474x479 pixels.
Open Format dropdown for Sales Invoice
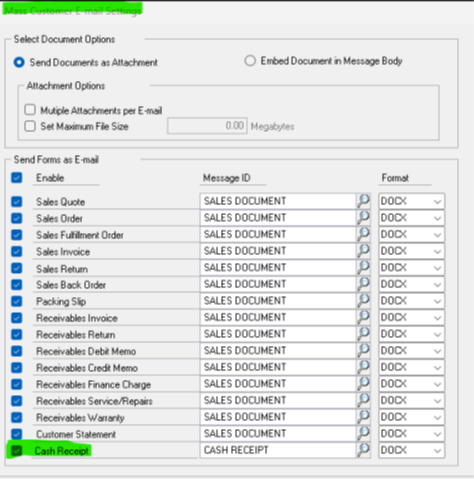coord(411,251)
